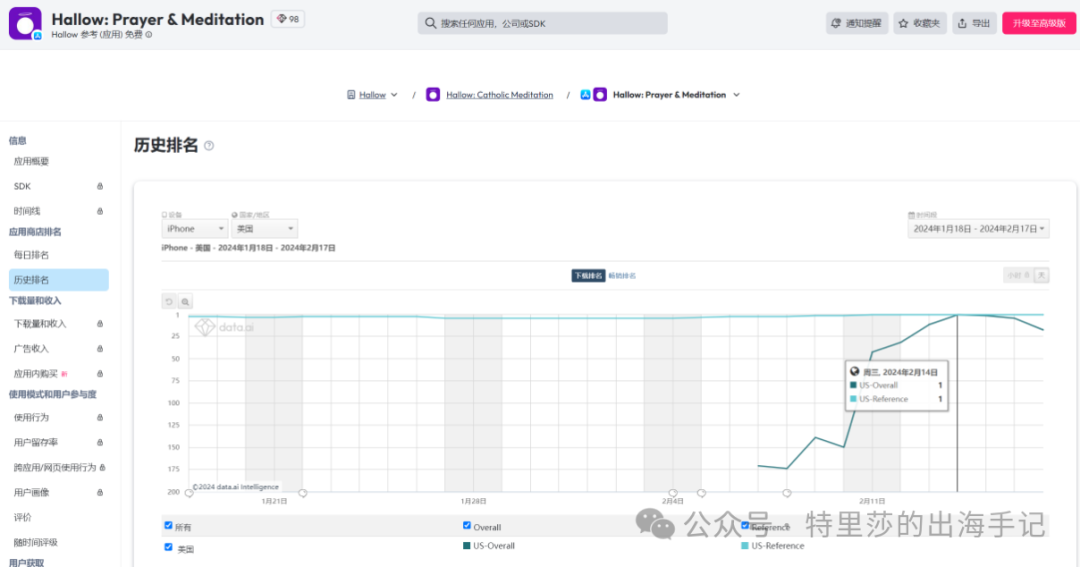The image size is (1080, 567).
Task: Open 时间线 in the sidebar
Action: tap(27, 211)
